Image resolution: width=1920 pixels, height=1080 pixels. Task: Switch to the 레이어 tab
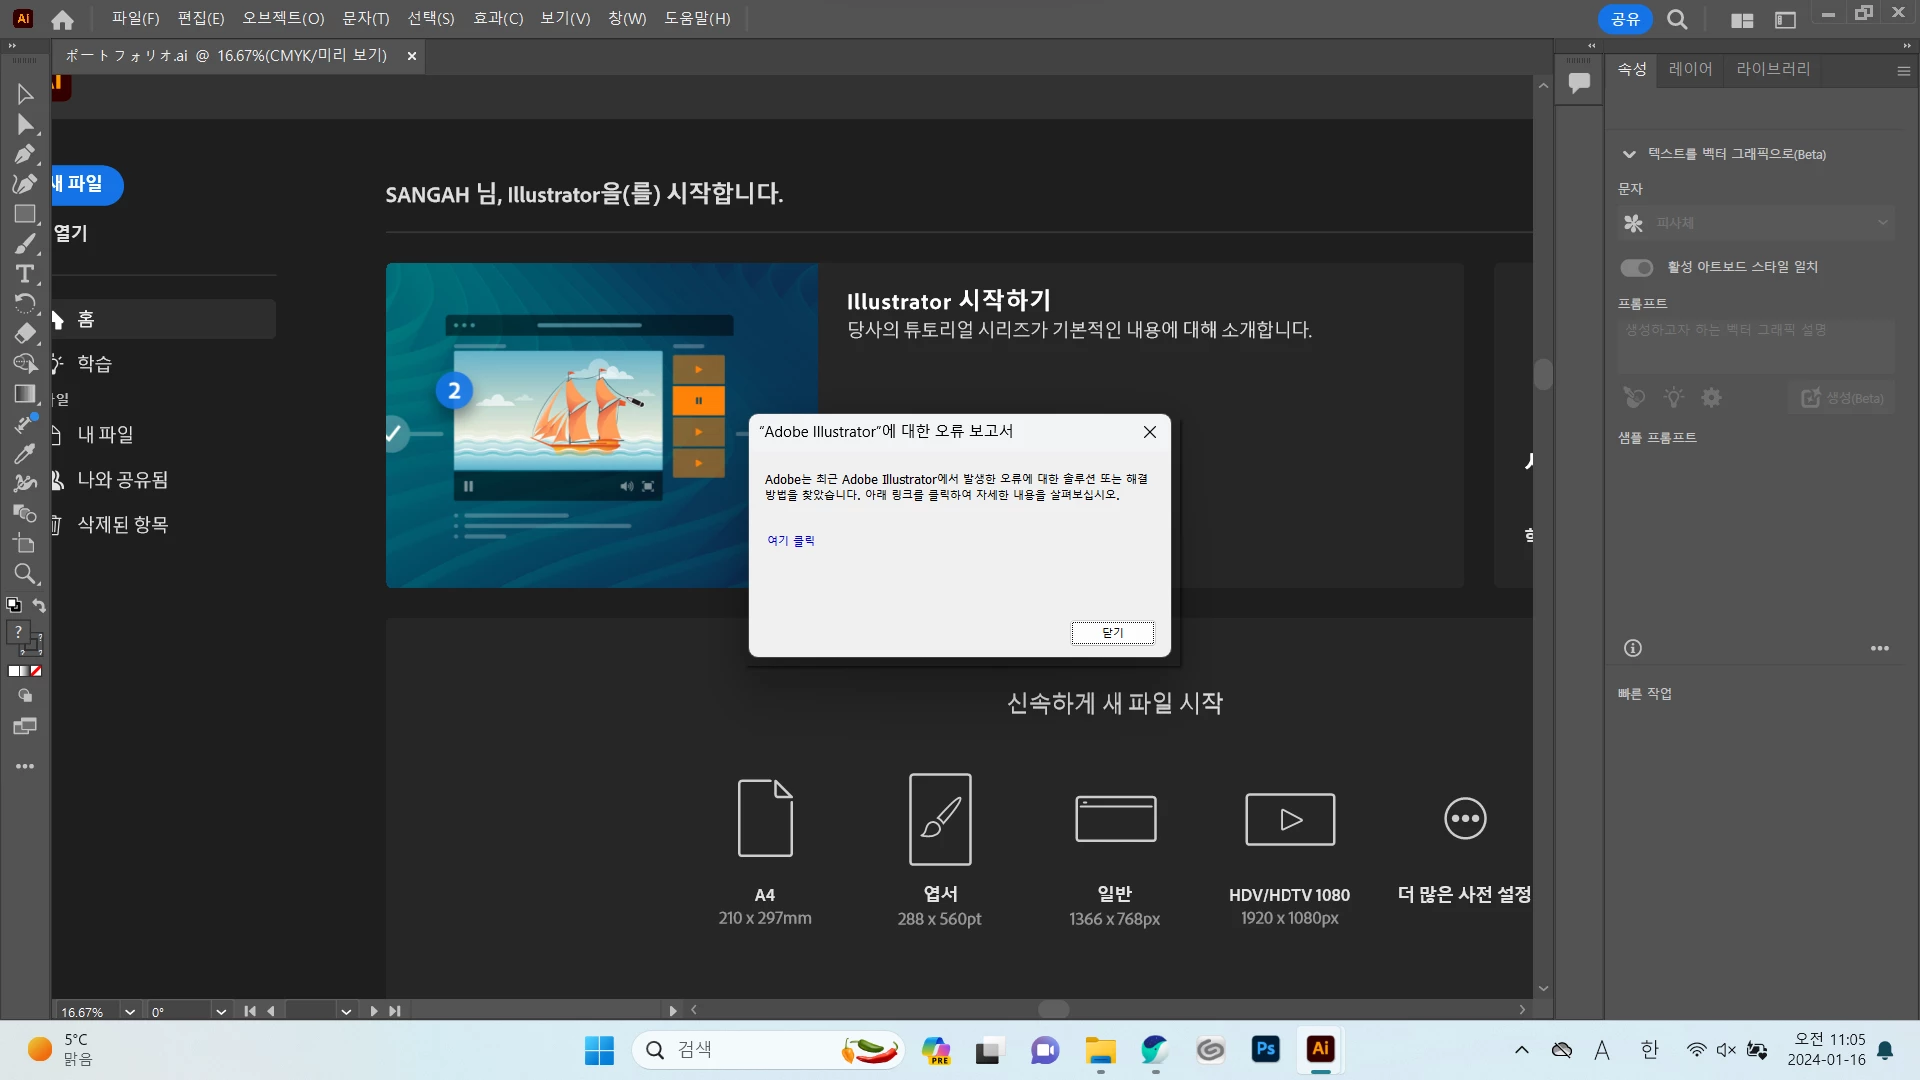[1690, 69]
